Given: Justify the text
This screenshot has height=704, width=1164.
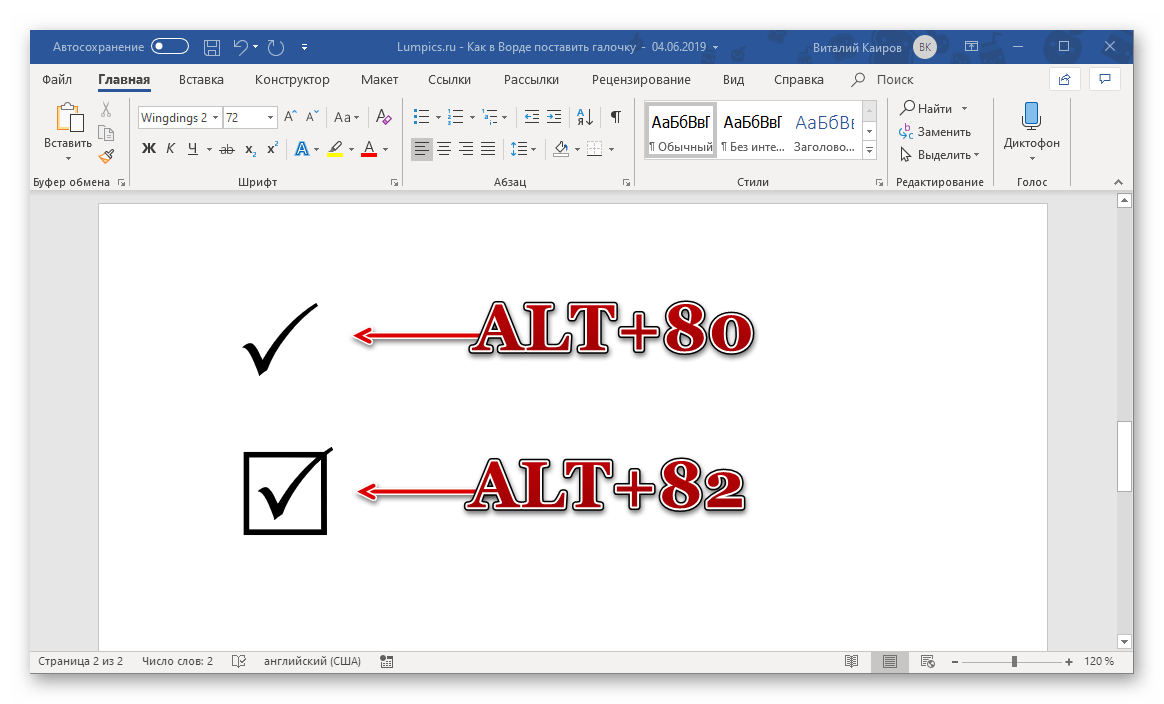Looking at the screenshot, I should click(x=488, y=149).
